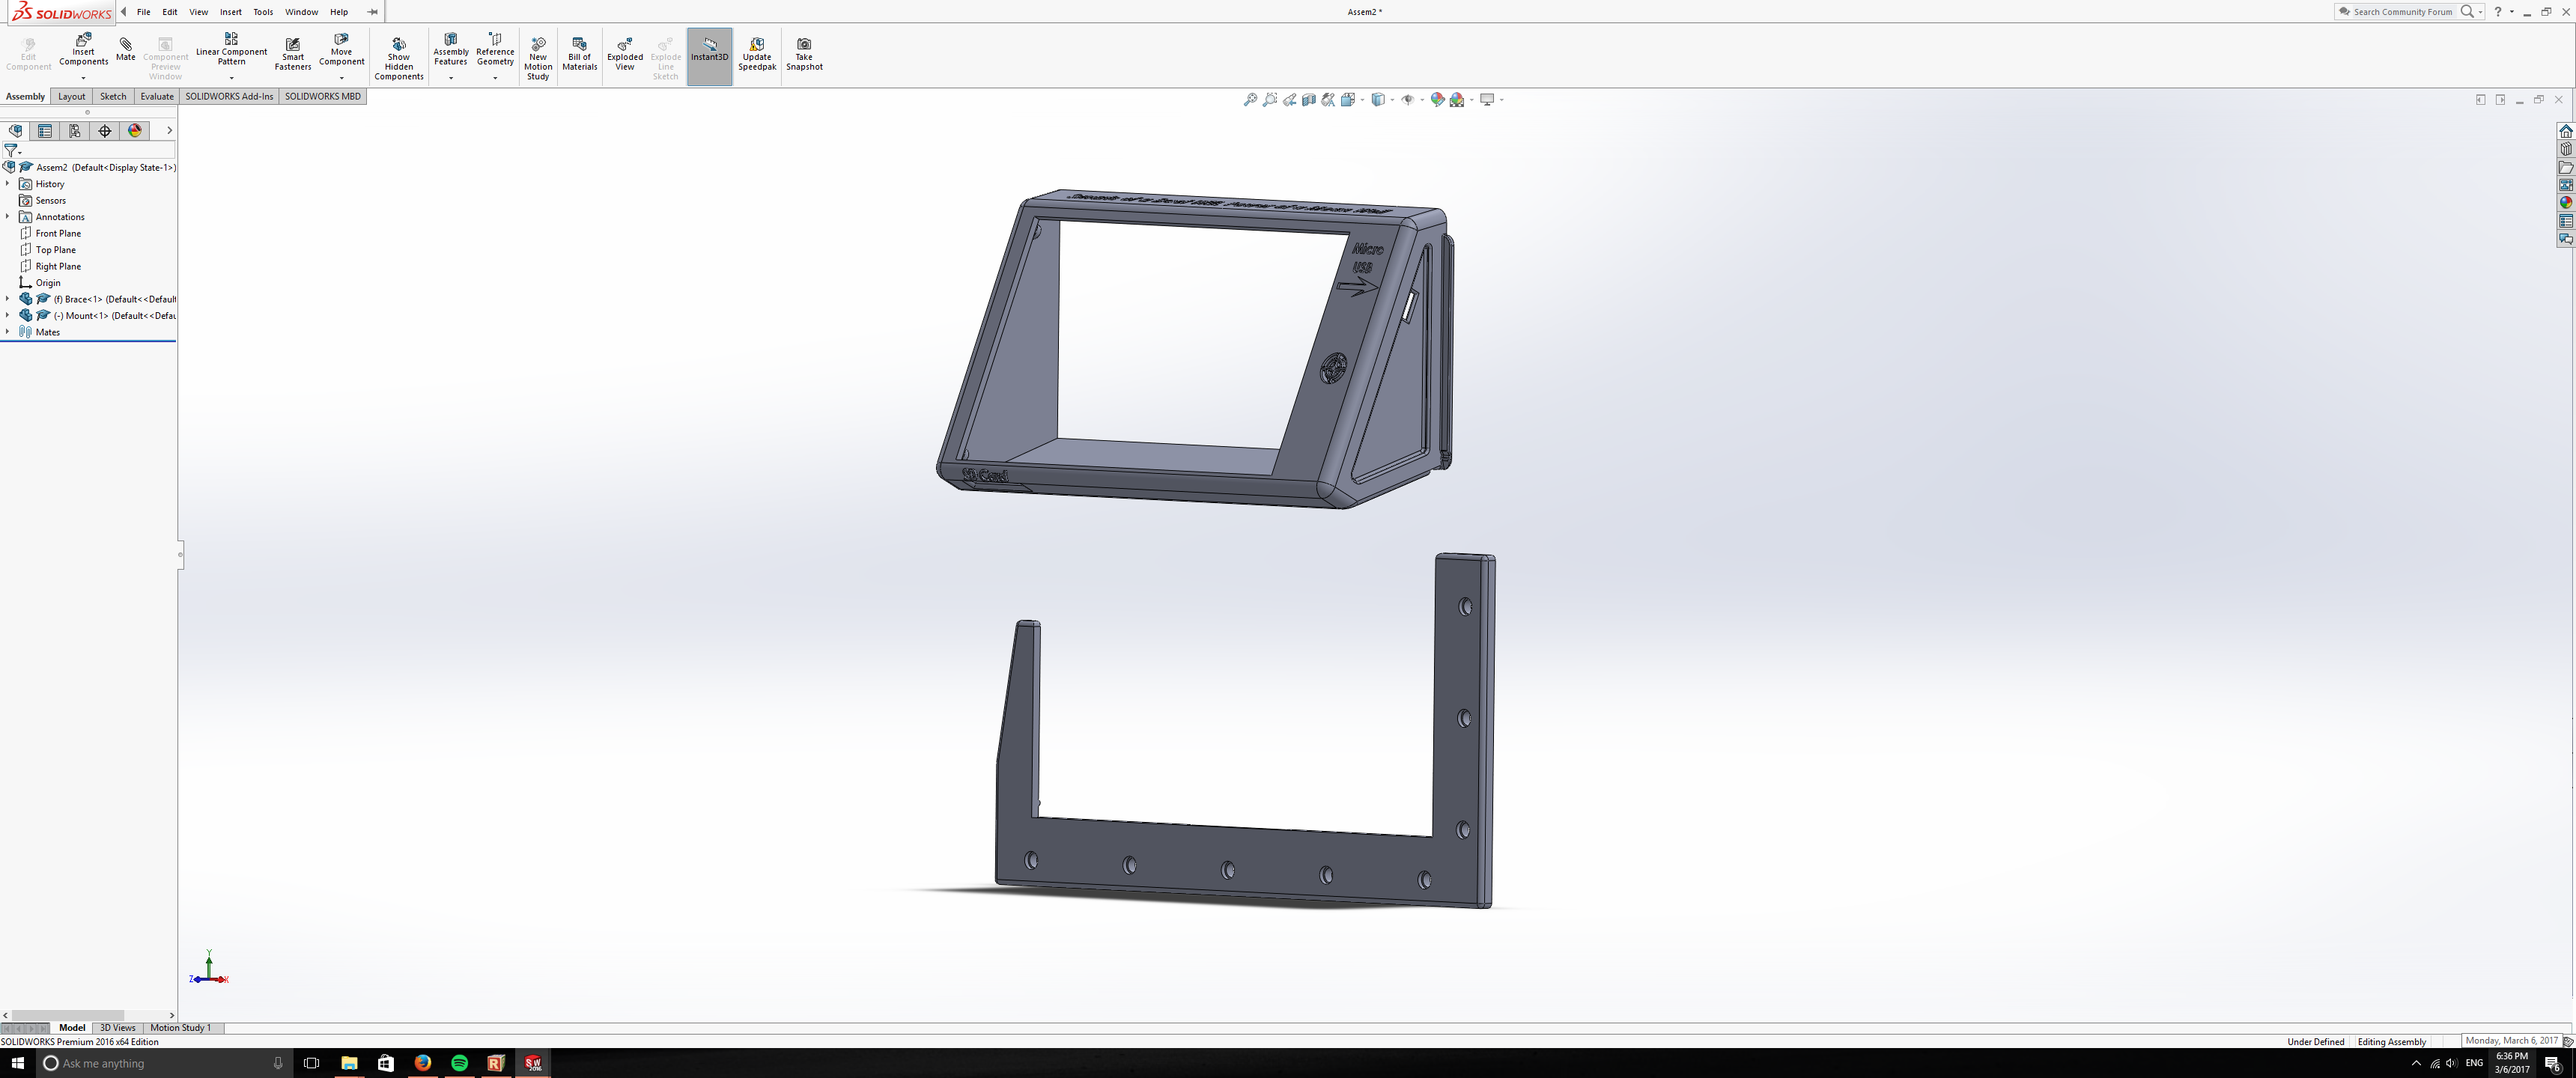Open Insert Components dropdown arrow
Image resolution: width=2576 pixels, height=1078 pixels.
pyautogui.click(x=83, y=78)
